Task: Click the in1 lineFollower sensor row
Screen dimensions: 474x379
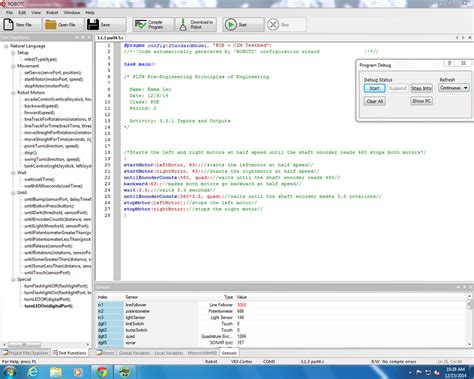Action: [x=282, y=305]
